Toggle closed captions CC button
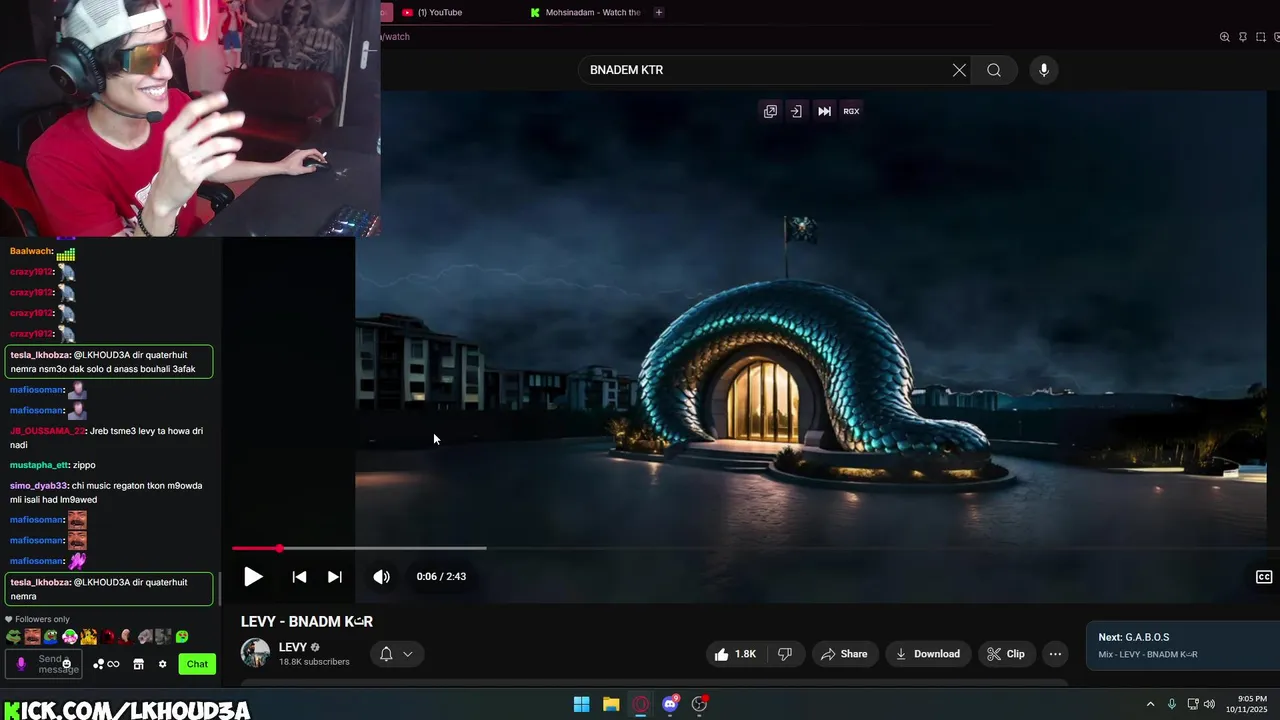1280x720 pixels. tap(1264, 577)
